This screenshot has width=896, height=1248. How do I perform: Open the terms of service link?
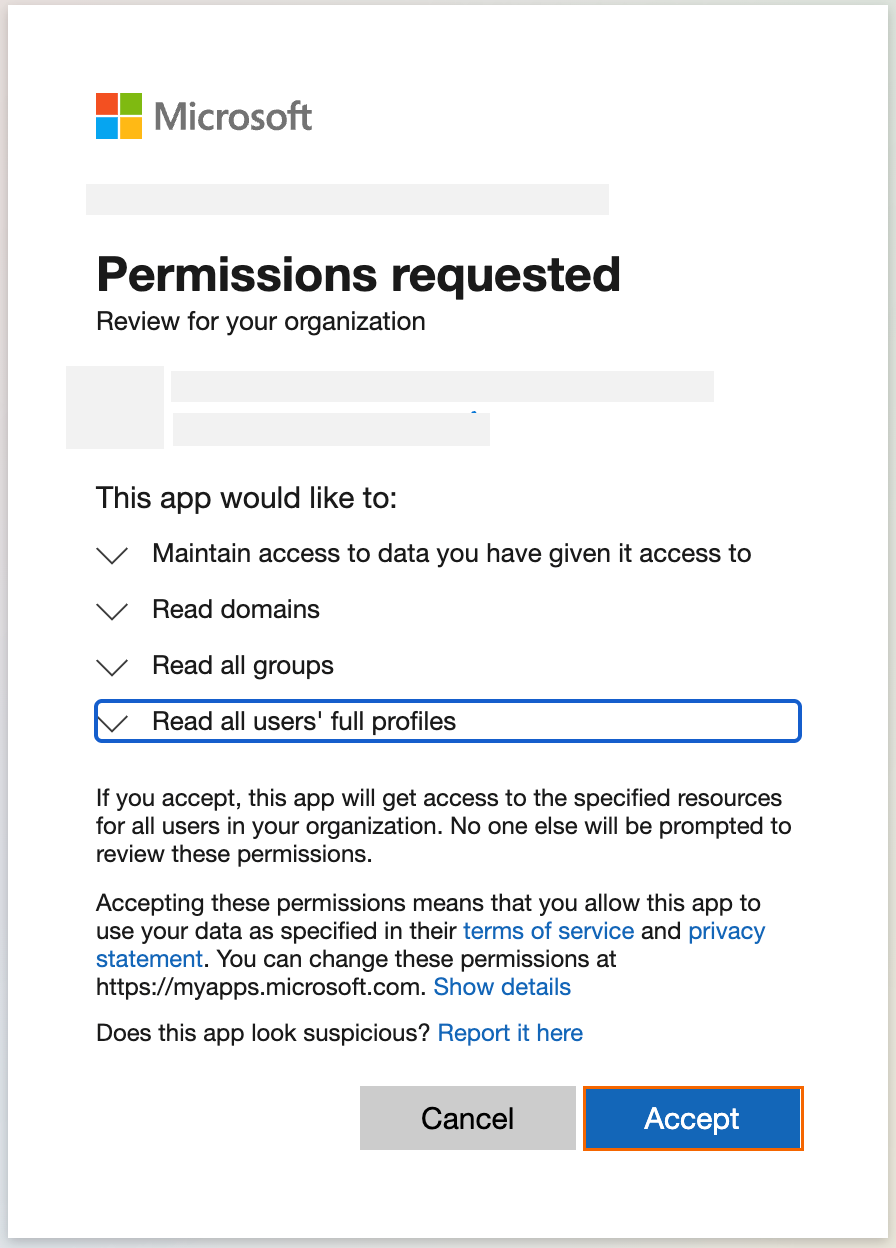(548, 931)
